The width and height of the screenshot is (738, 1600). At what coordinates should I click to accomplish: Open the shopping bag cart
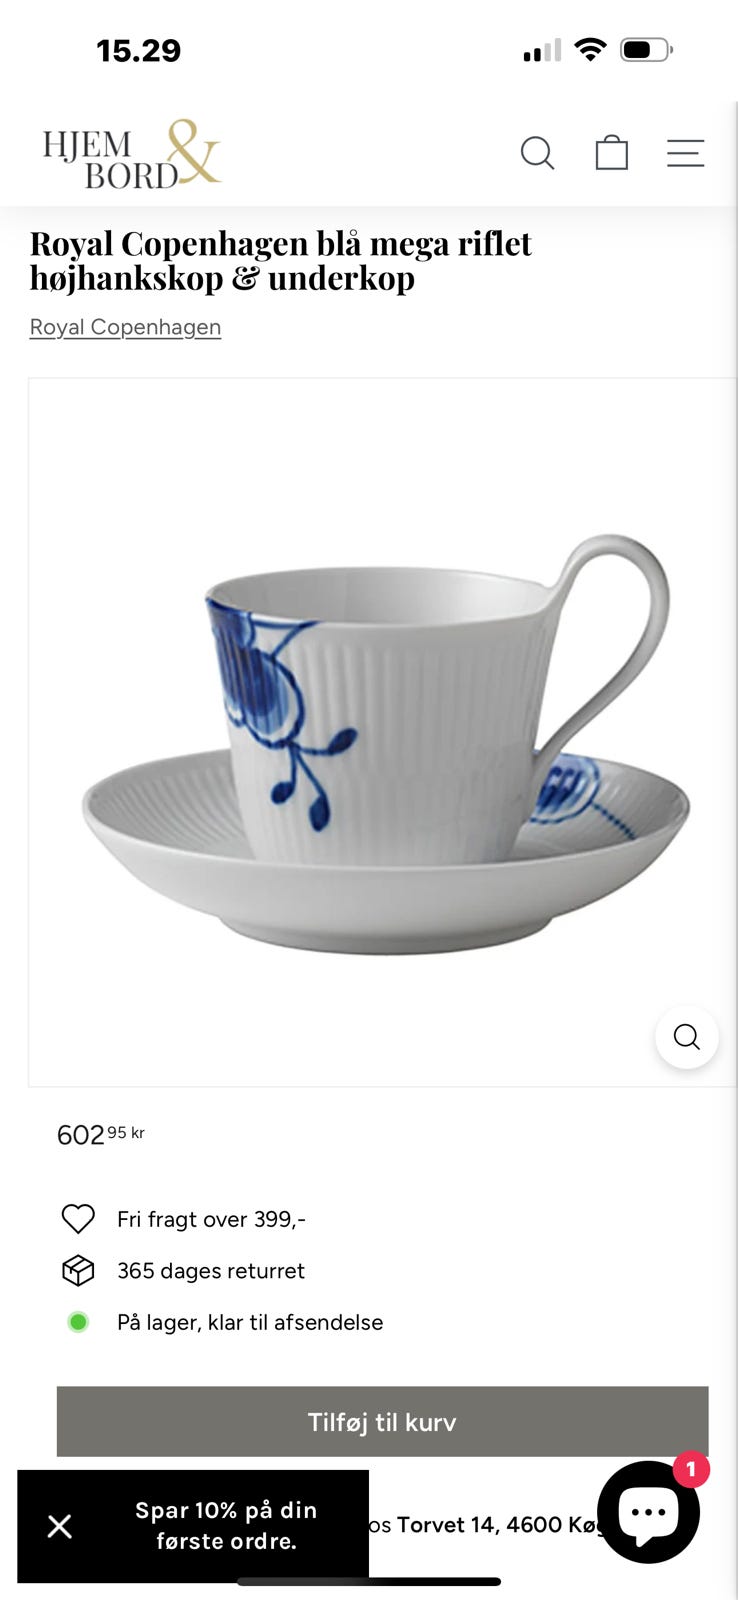[611, 153]
